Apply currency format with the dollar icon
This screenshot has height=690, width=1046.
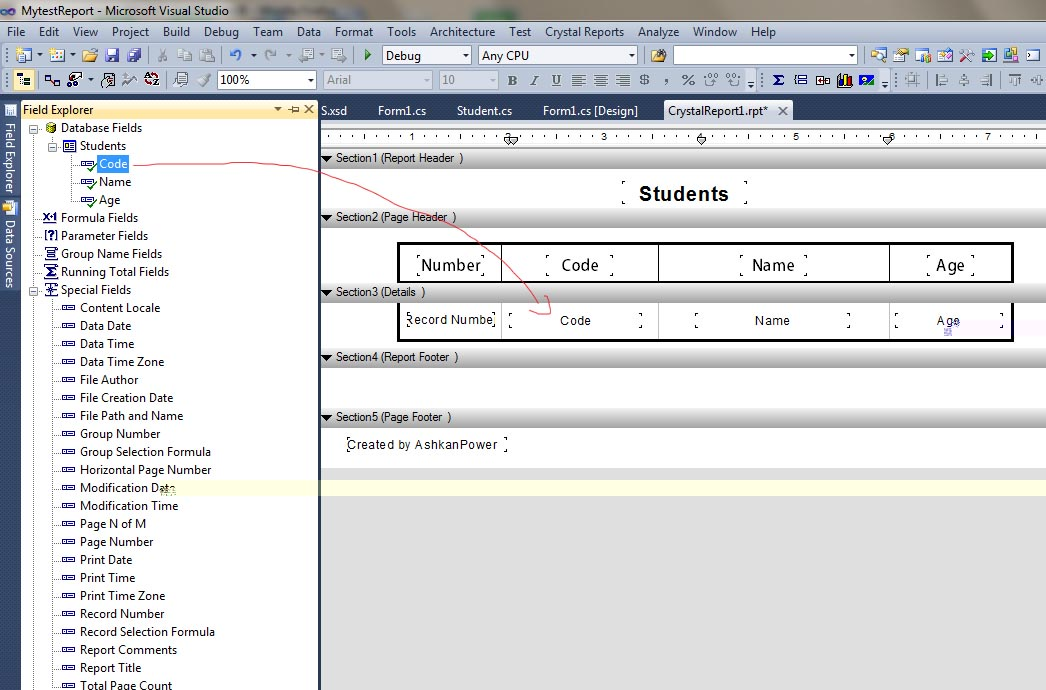(x=644, y=80)
